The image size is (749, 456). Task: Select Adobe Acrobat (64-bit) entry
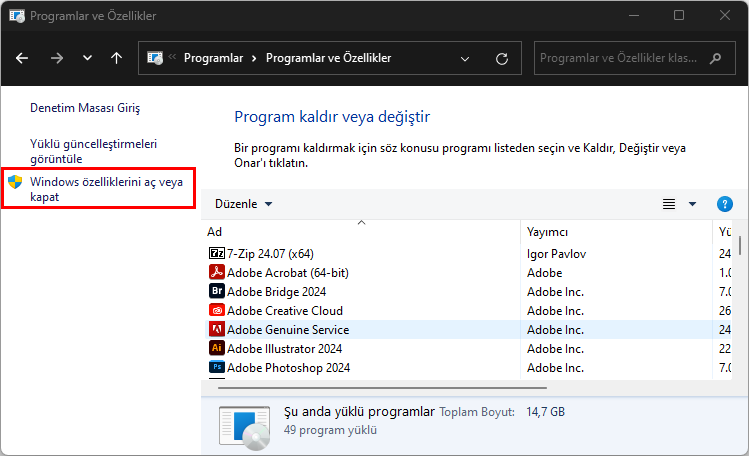[x=288, y=273]
